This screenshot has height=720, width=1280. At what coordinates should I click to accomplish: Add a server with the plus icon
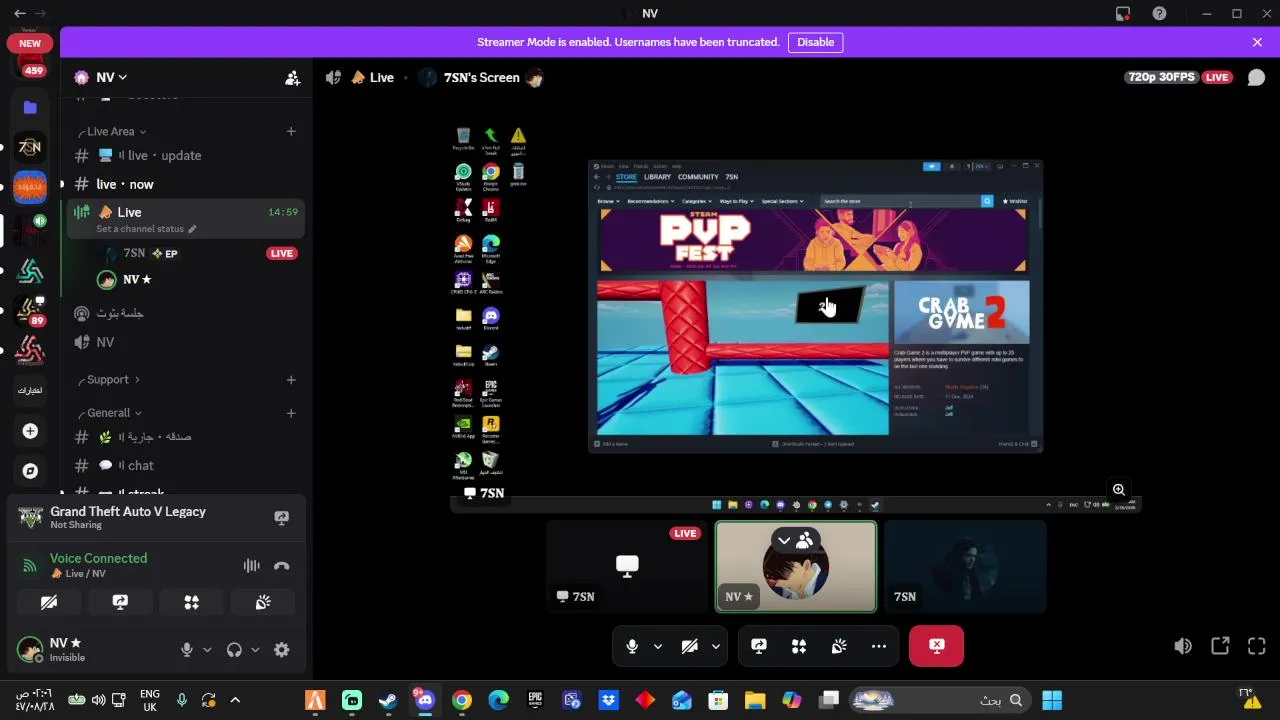point(30,431)
